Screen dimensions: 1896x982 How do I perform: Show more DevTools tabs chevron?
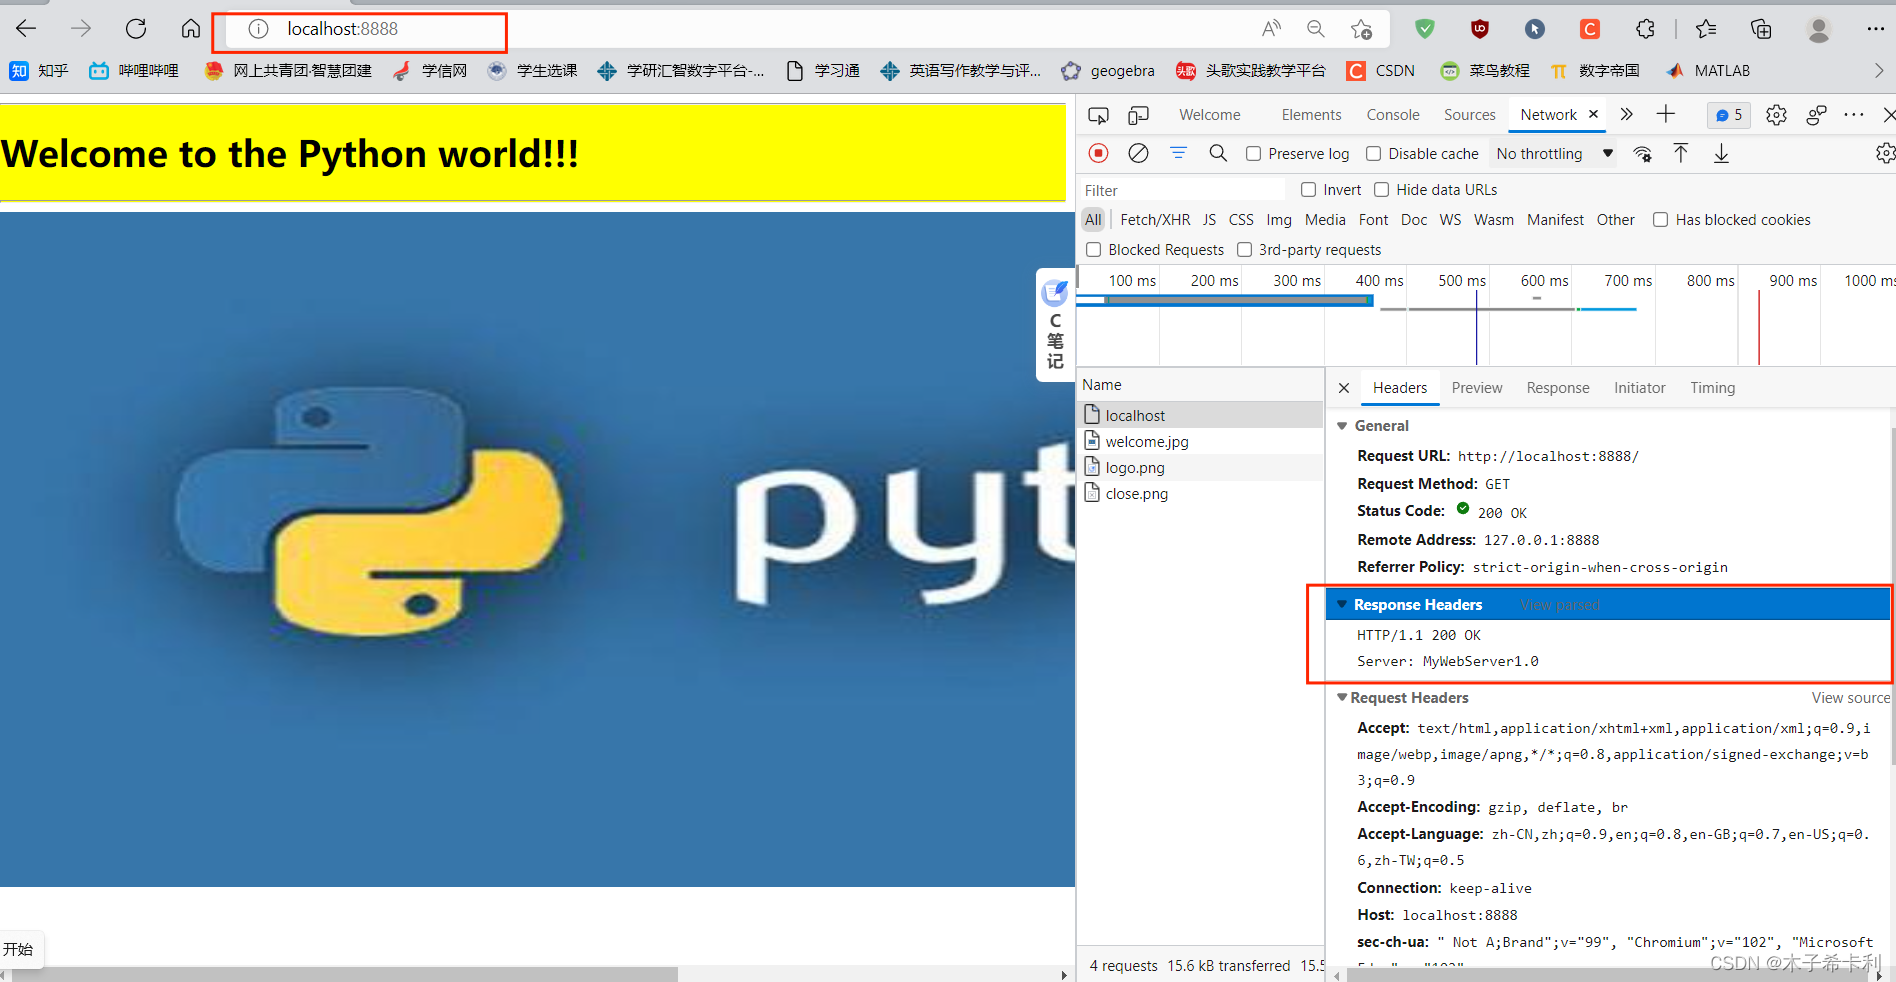click(x=1627, y=114)
